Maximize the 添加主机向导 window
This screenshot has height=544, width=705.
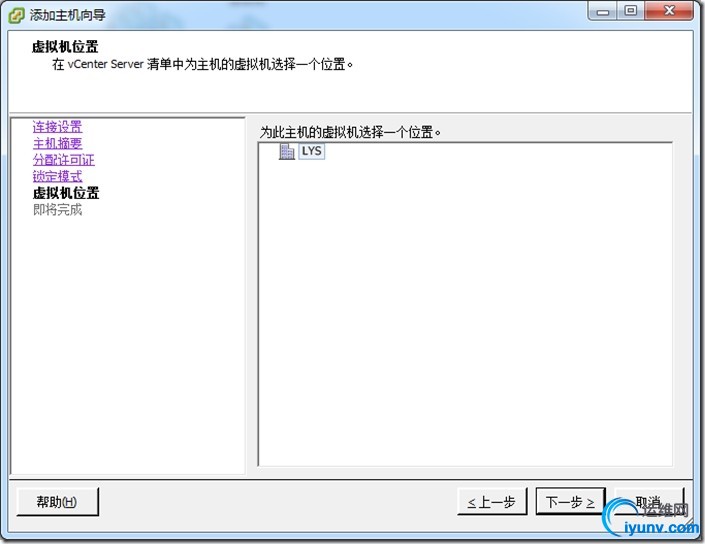pyautogui.click(x=631, y=11)
